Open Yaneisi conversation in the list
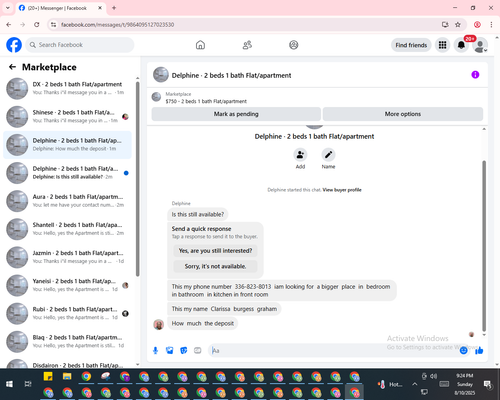Screen dimensions: 500x400 [x=67, y=285]
